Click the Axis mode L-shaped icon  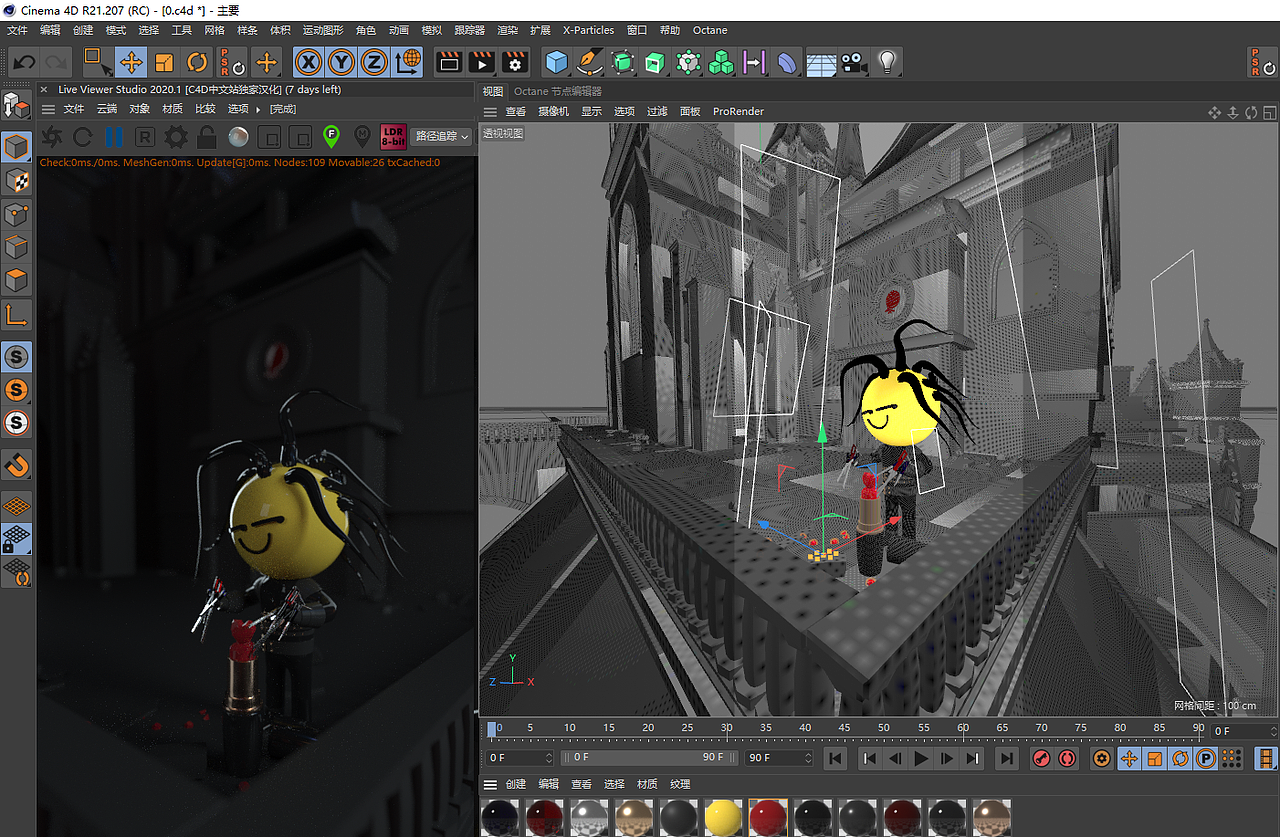click(17, 316)
